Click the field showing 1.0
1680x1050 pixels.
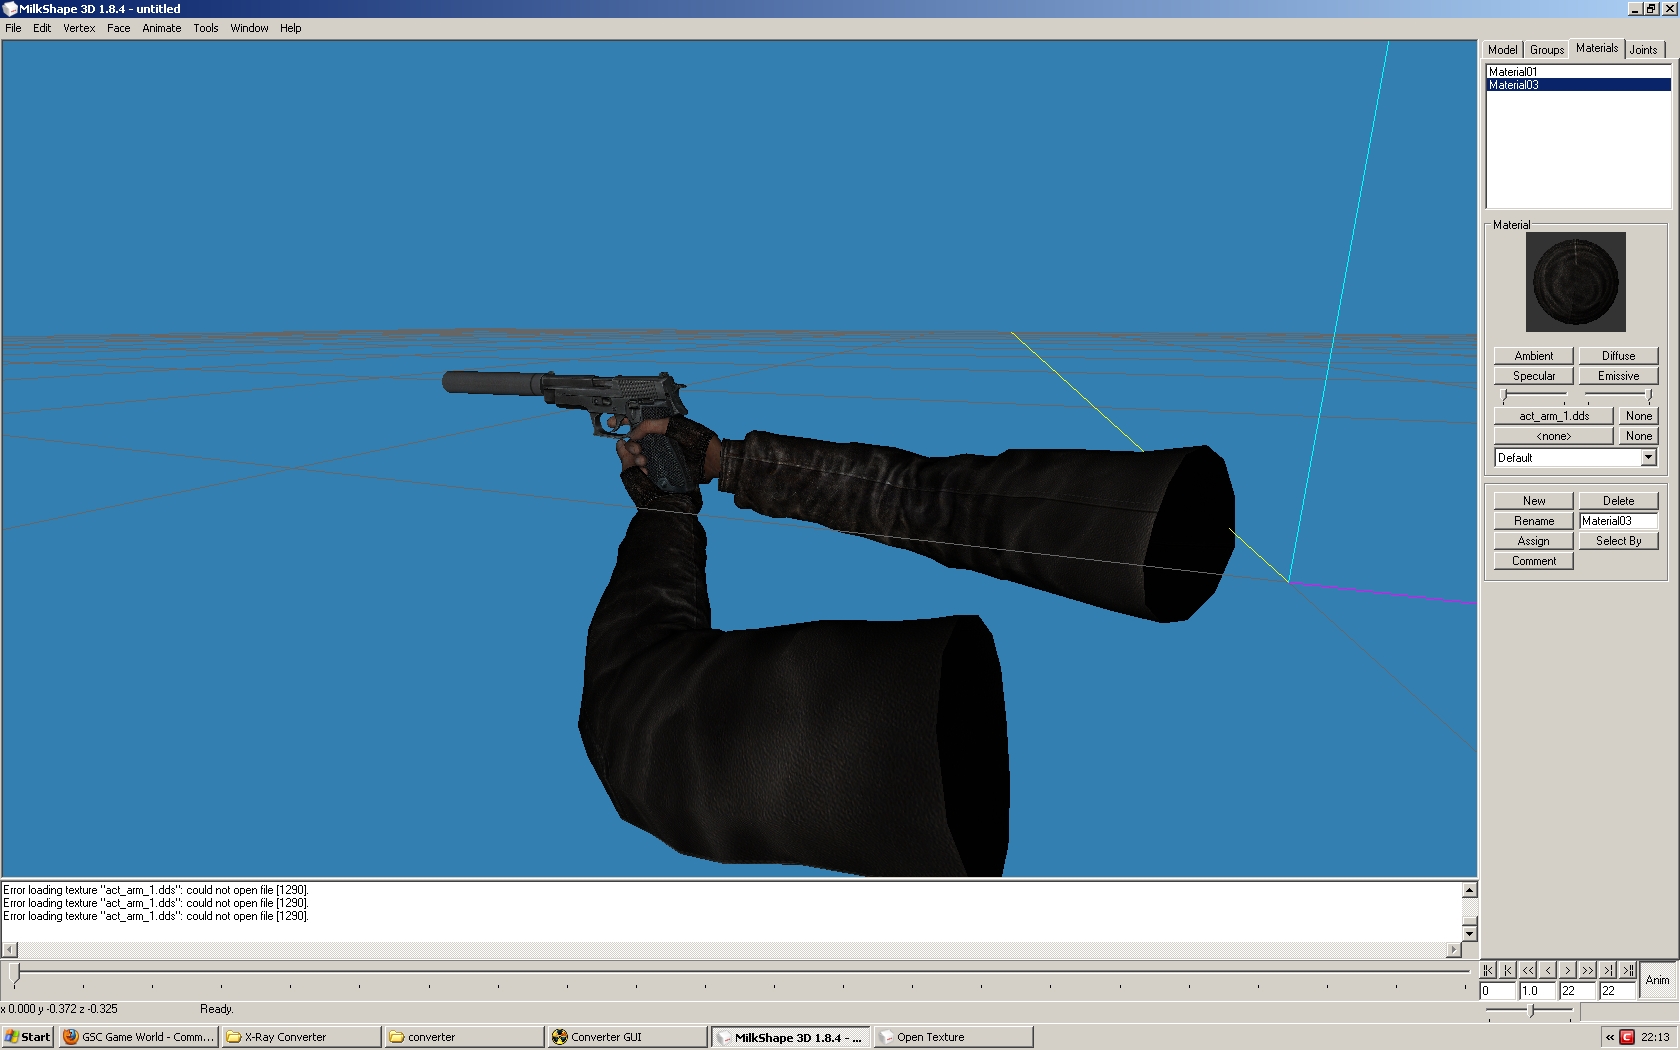click(1537, 991)
